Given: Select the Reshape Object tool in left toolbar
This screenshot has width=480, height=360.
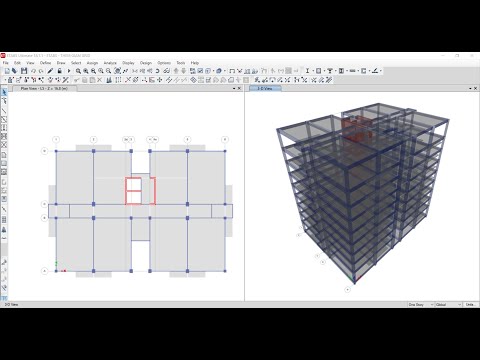Looking at the screenshot, I should pyautogui.click(x=4, y=101).
